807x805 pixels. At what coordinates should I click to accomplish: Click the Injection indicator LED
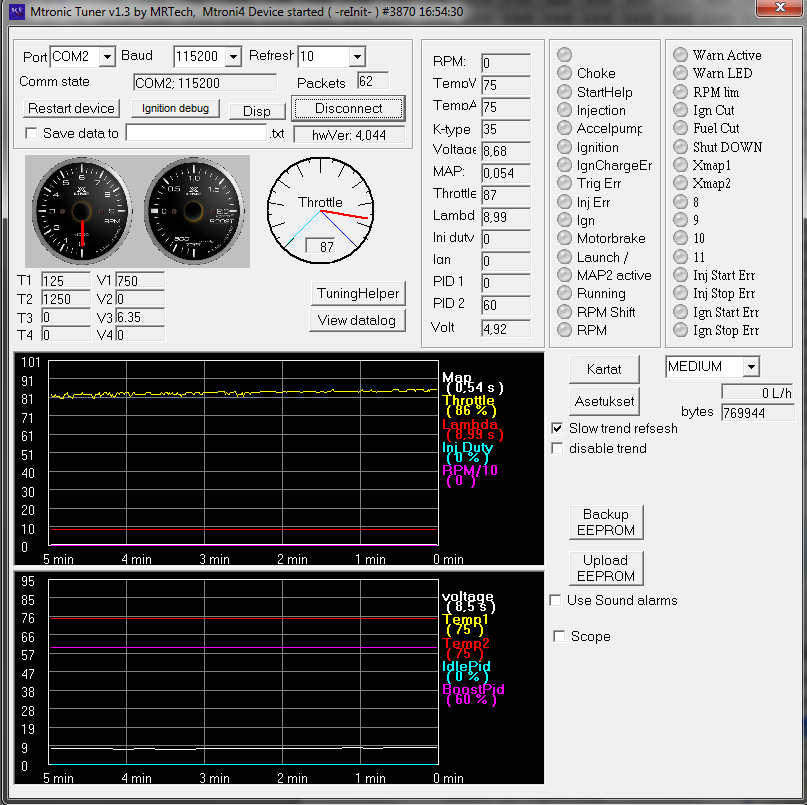[x=565, y=110]
